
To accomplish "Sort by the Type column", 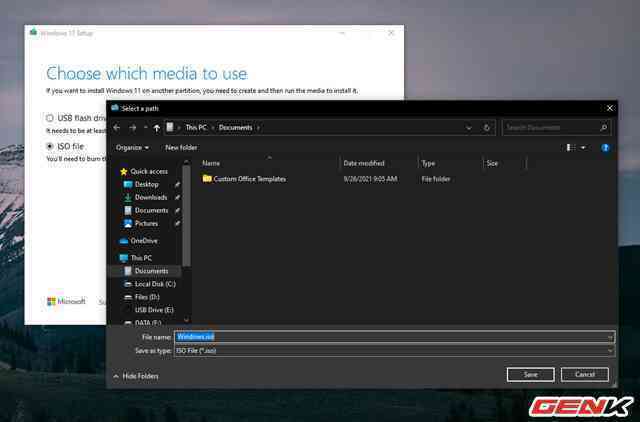I will coord(428,163).
